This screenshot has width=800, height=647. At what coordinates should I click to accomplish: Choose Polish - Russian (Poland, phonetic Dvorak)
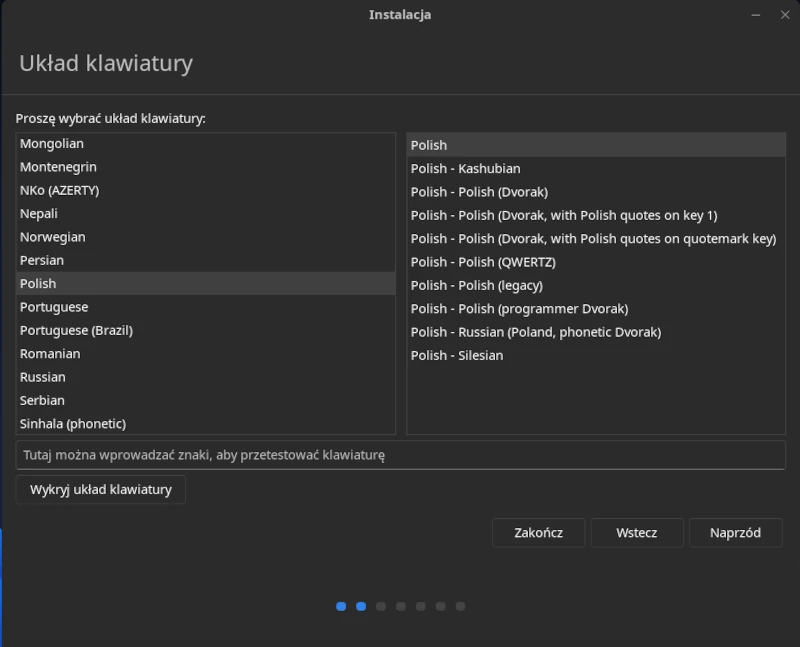596,332
